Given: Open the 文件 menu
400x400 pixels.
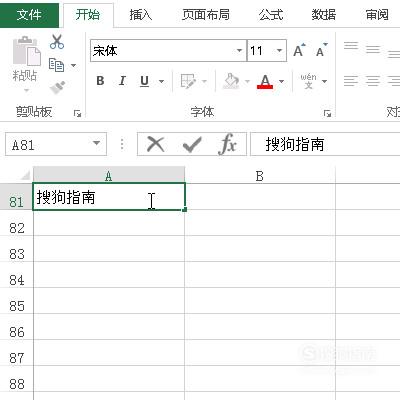Looking at the screenshot, I should [x=29, y=14].
